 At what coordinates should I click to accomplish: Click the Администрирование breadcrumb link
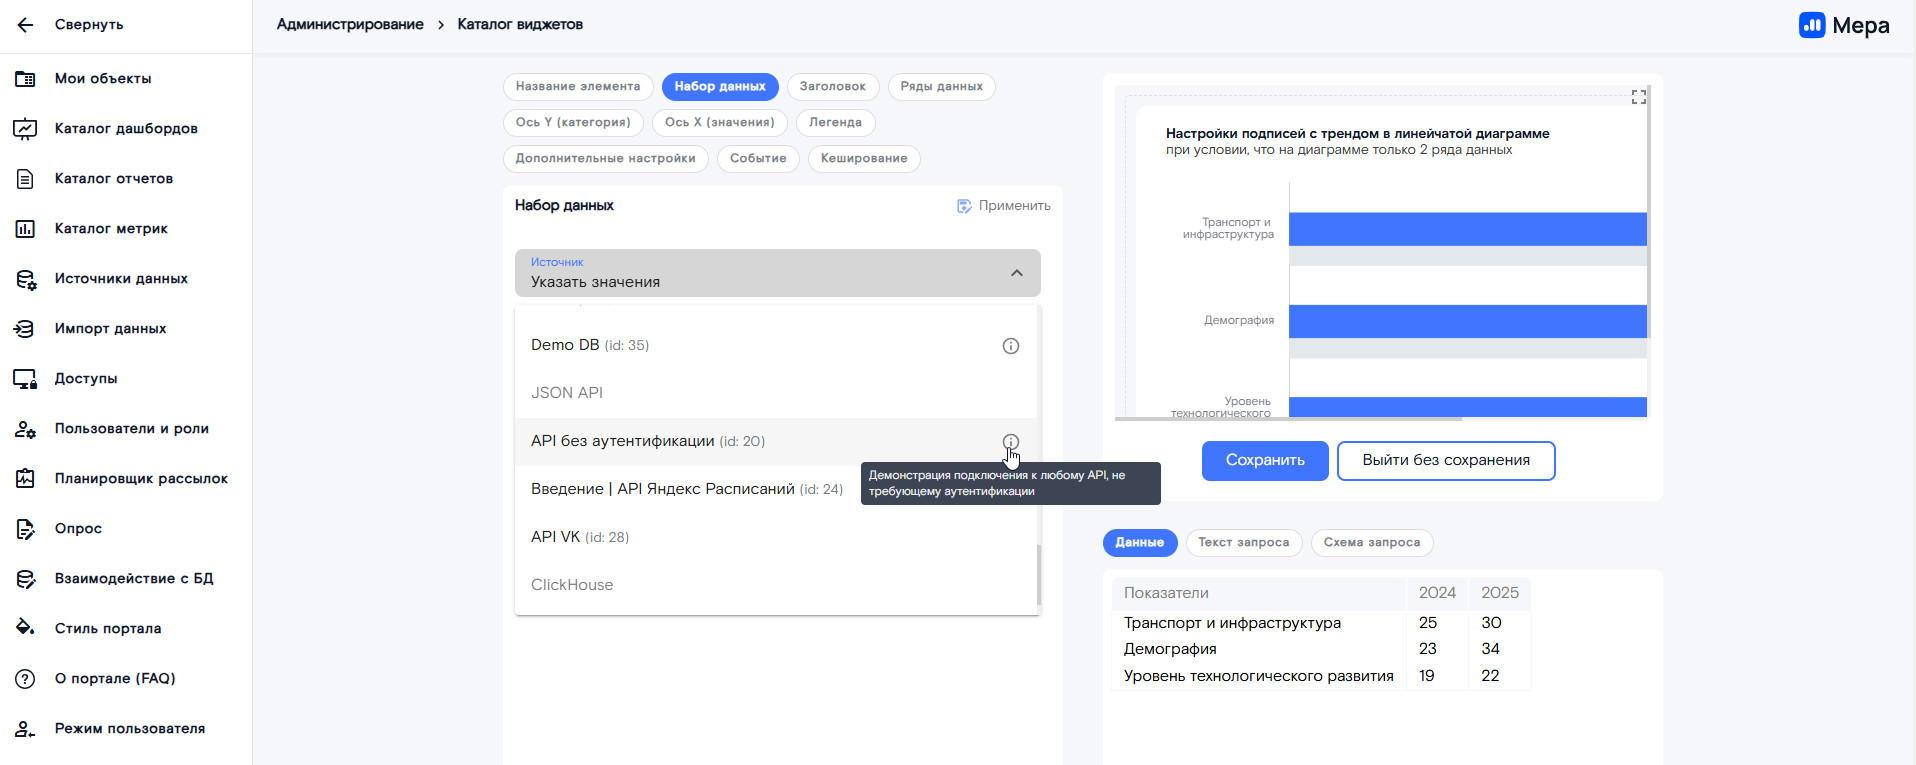coord(350,24)
